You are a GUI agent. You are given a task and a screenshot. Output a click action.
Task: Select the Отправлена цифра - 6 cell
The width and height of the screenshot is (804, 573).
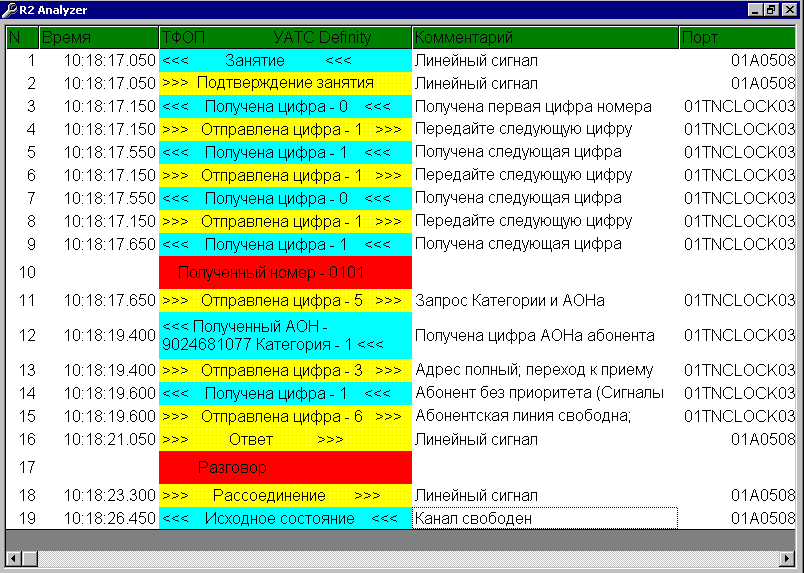(286, 416)
